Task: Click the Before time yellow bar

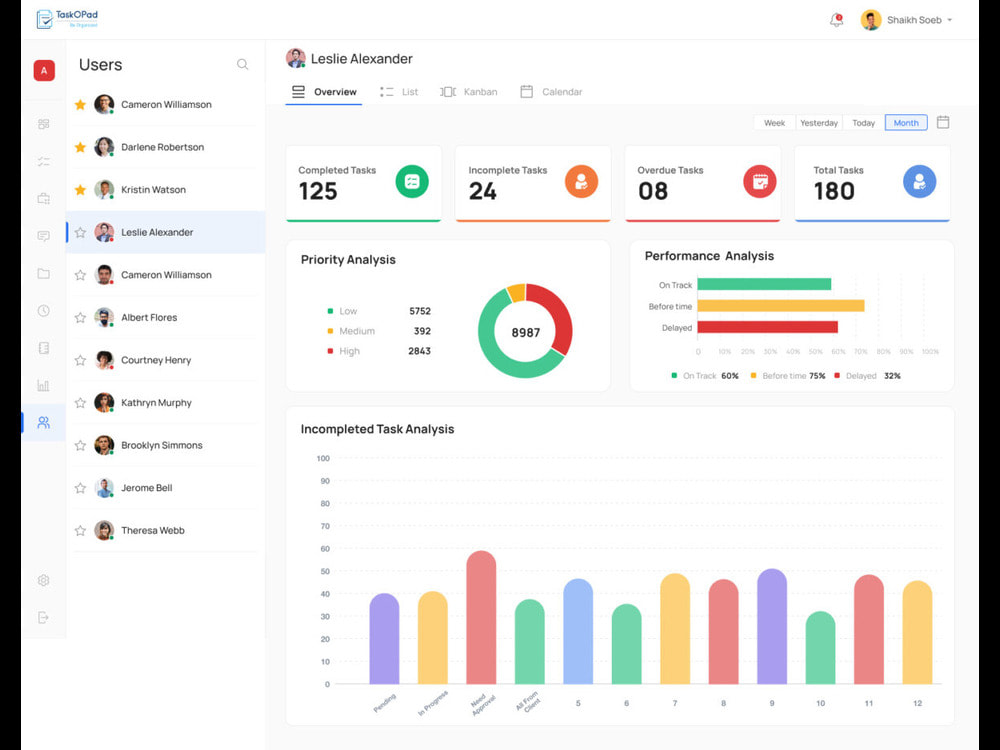Action: point(781,306)
